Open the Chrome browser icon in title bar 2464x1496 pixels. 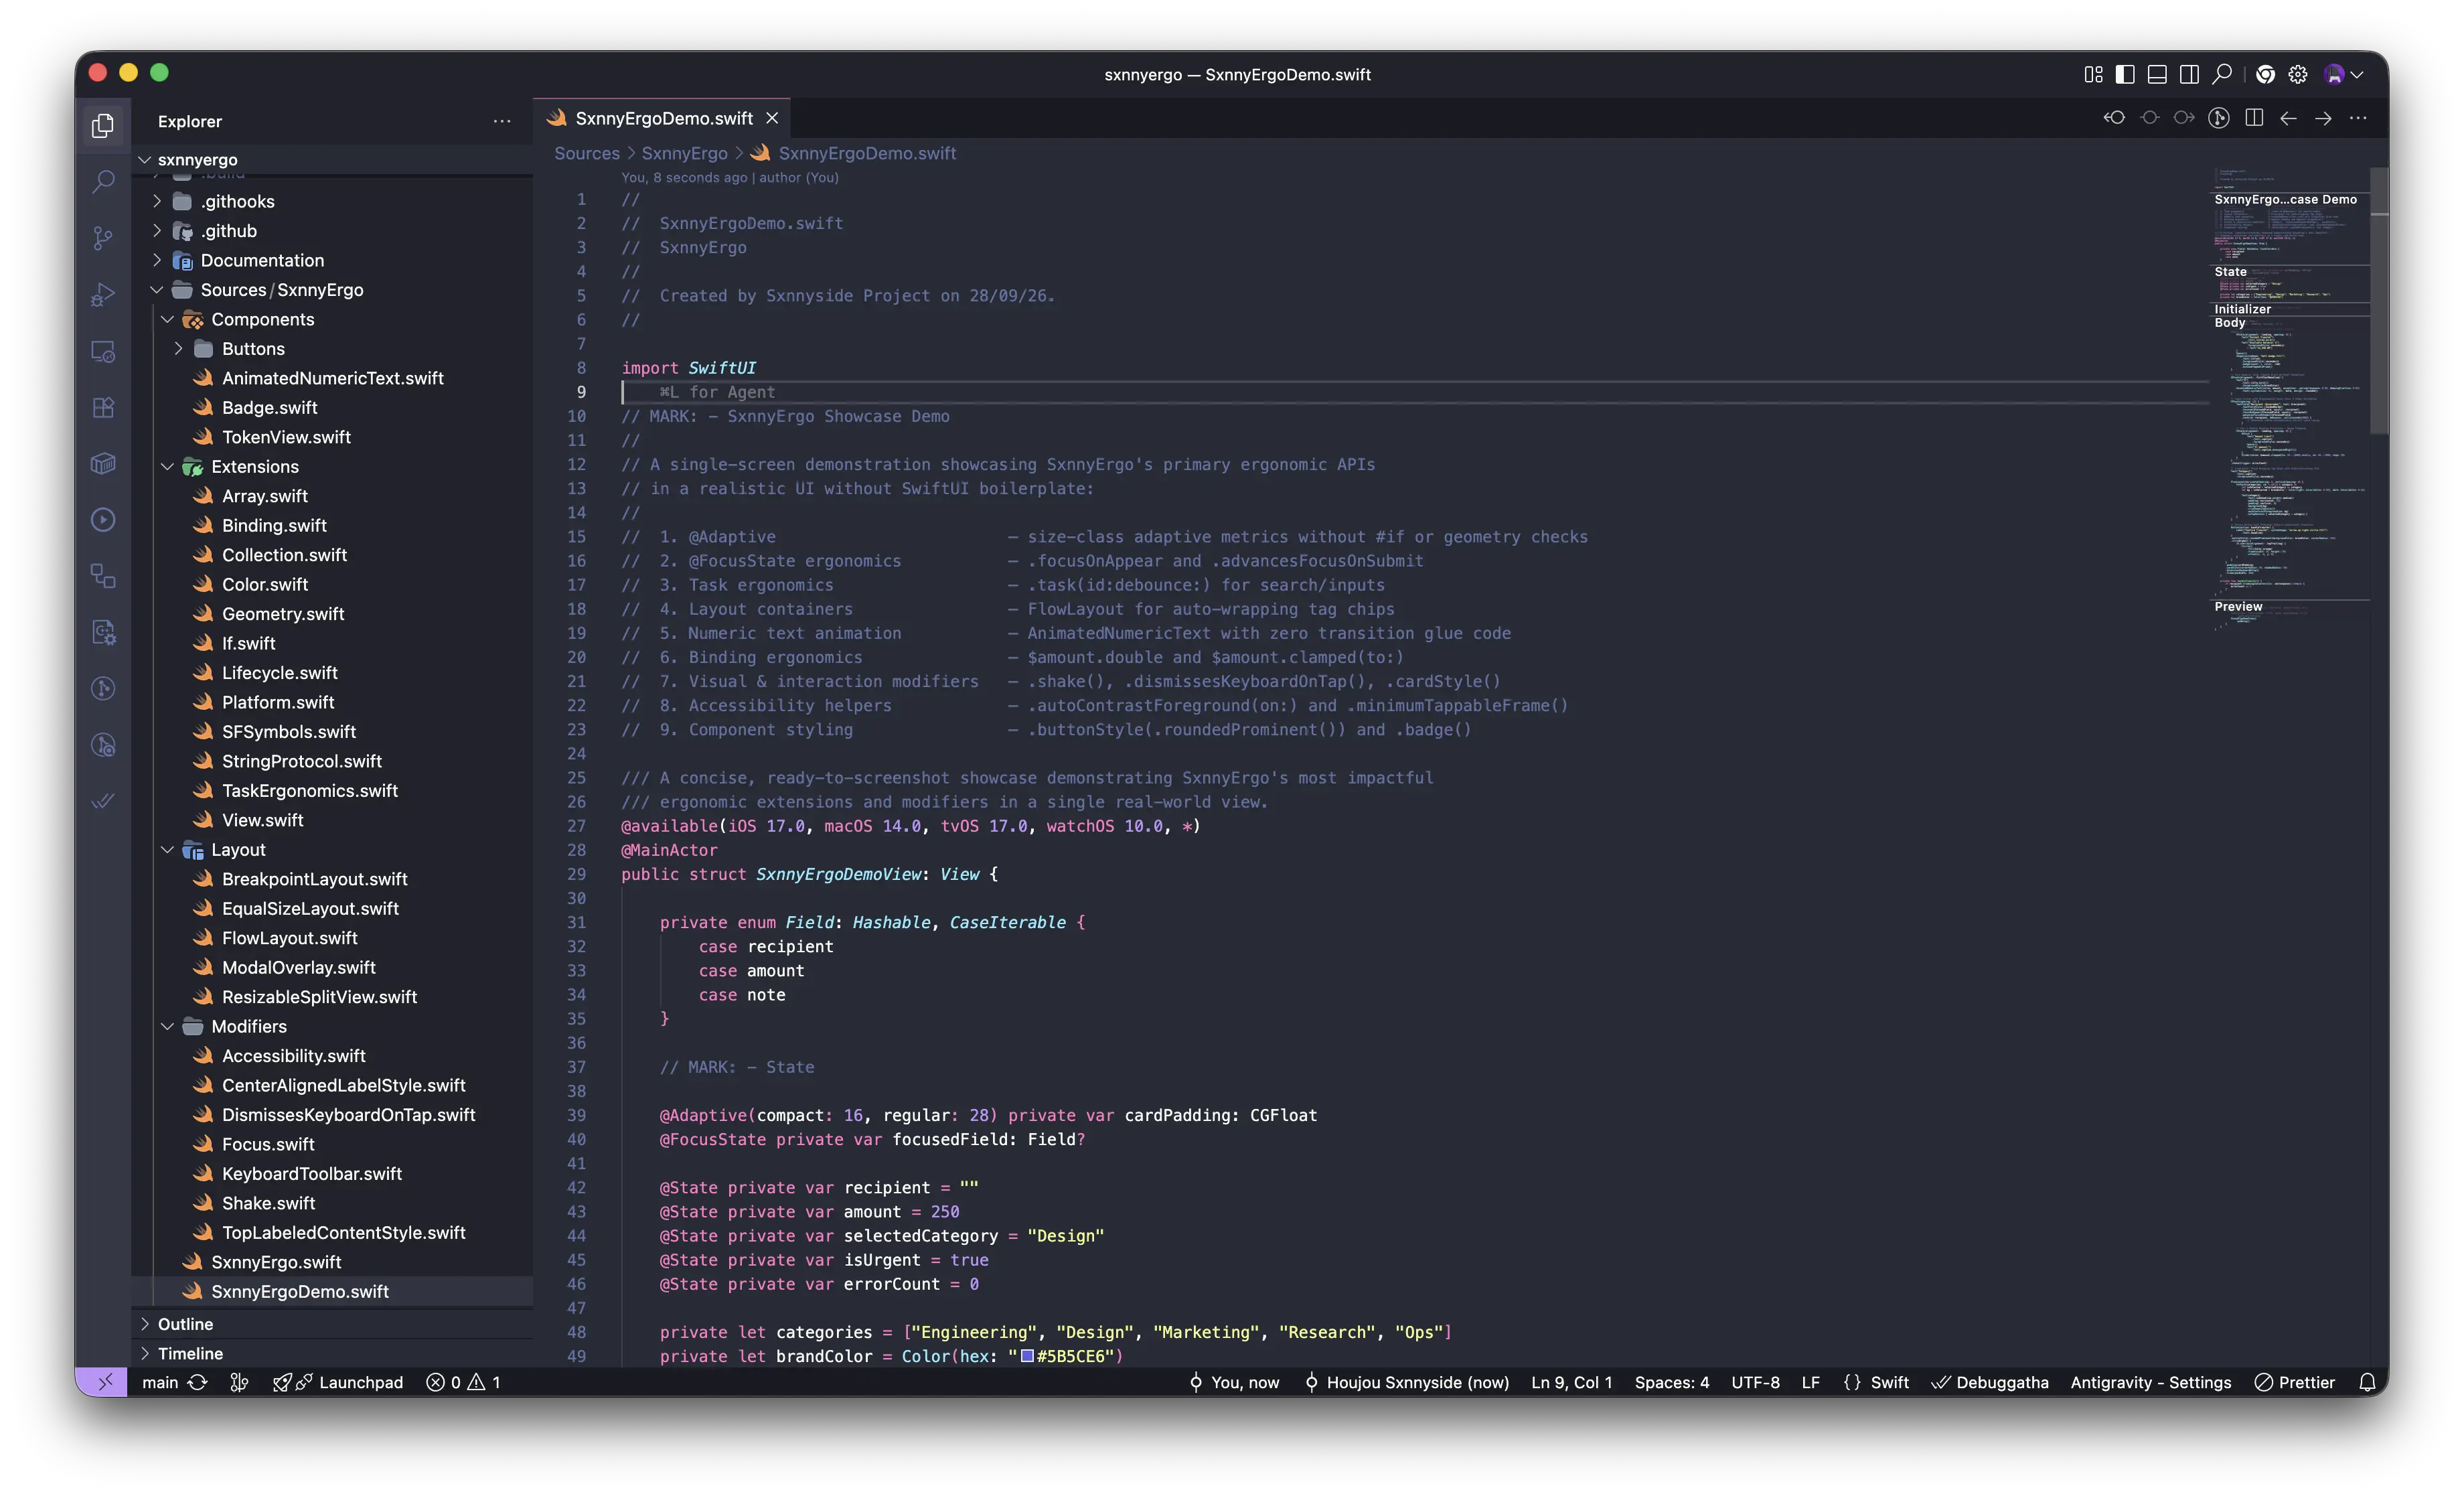(x=2266, y=75)
